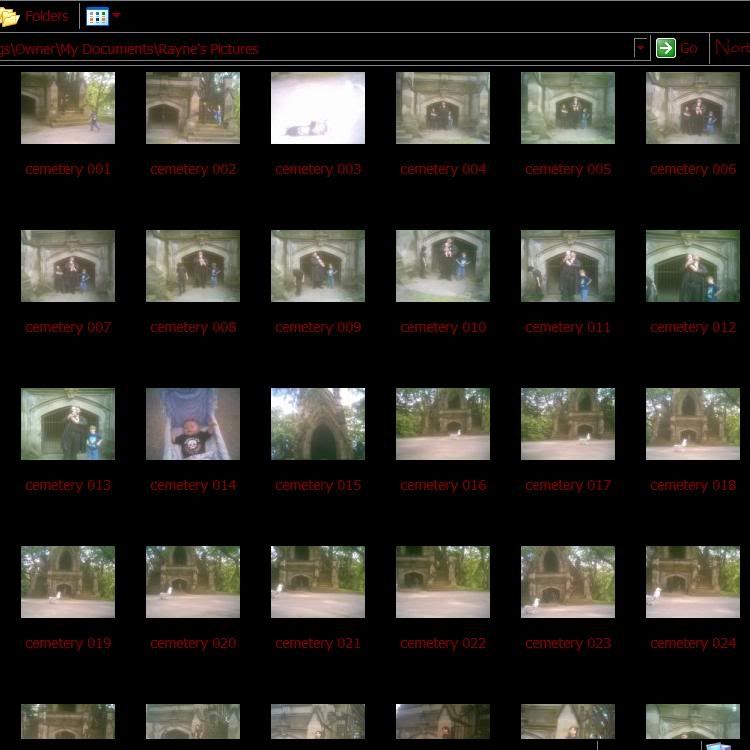Click the file name label cemetery 014
750x750 pixels.
point(193,485)
